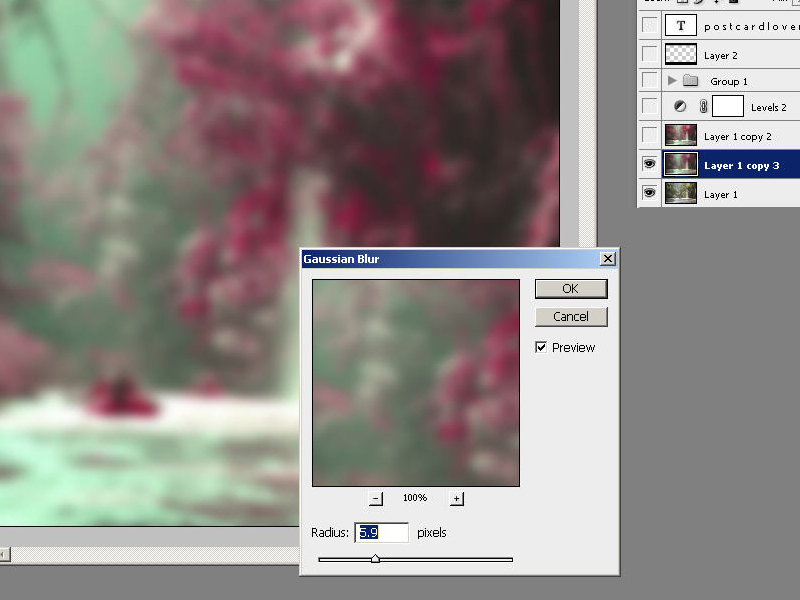Image resolution: width=800 pixels, height=600 pixels.
Task: Expand the Group 1 disclosure triangle
Action: [x=672, y=81]
